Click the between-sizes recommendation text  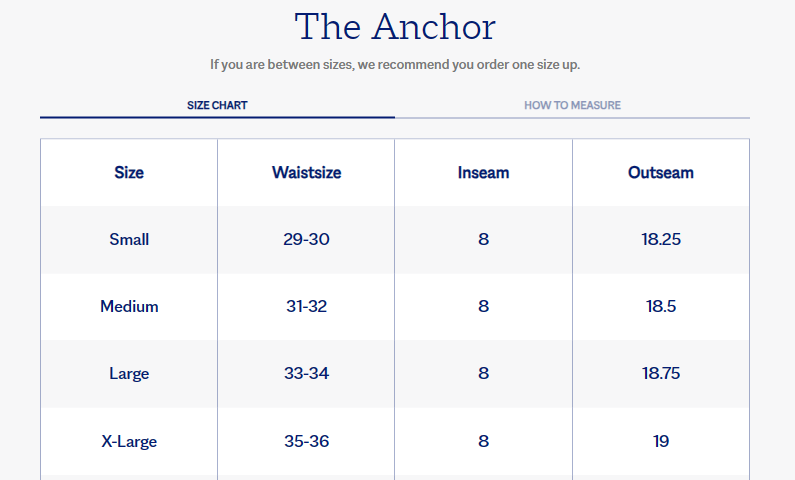(x=395, y=65)
